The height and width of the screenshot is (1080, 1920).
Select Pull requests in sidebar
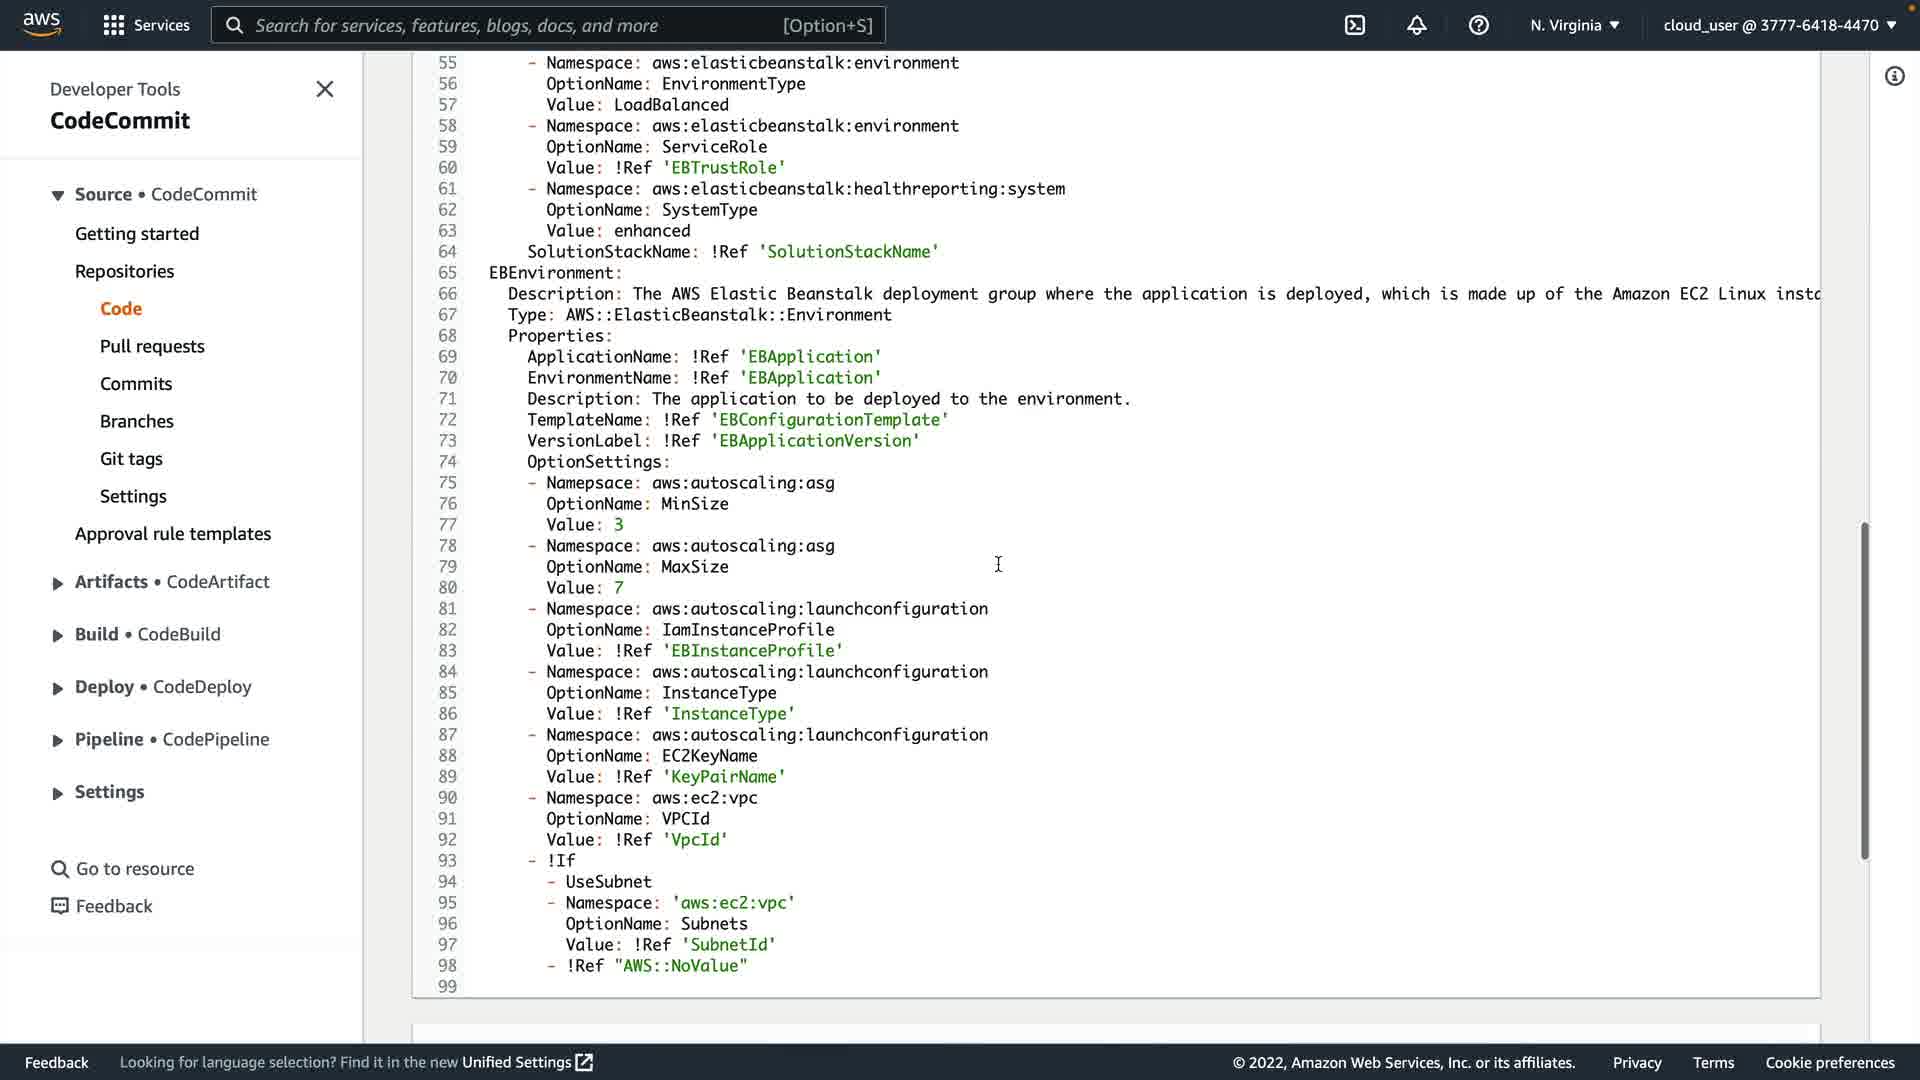click(152, 346)
